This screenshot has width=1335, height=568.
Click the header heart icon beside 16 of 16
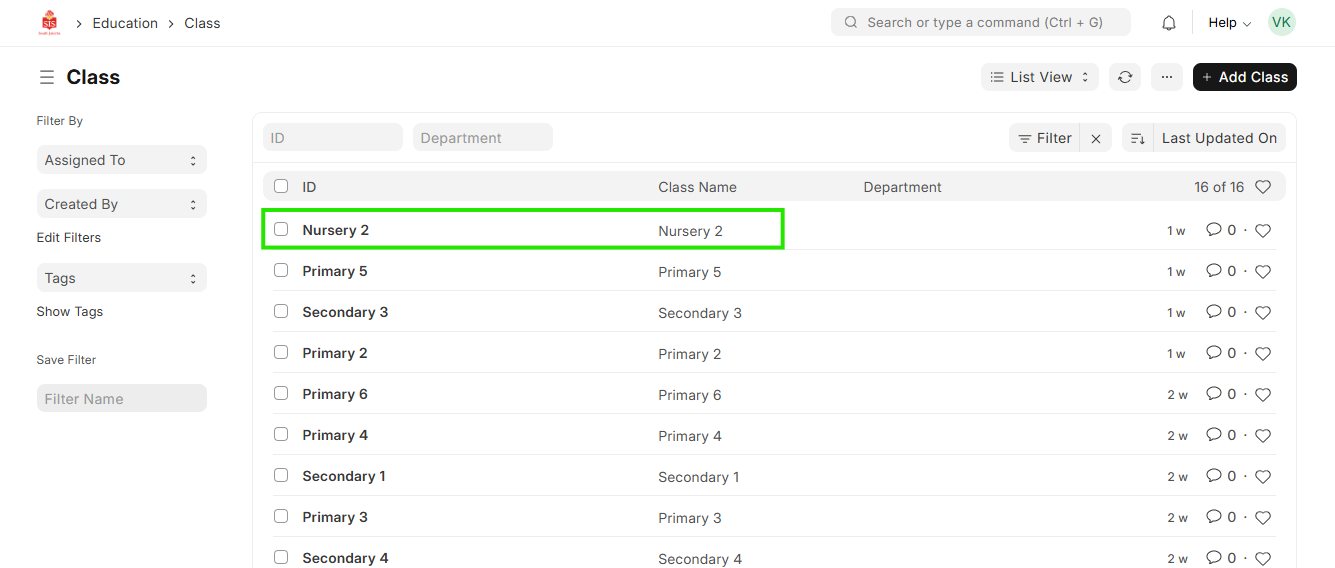tap(1263, 187)
